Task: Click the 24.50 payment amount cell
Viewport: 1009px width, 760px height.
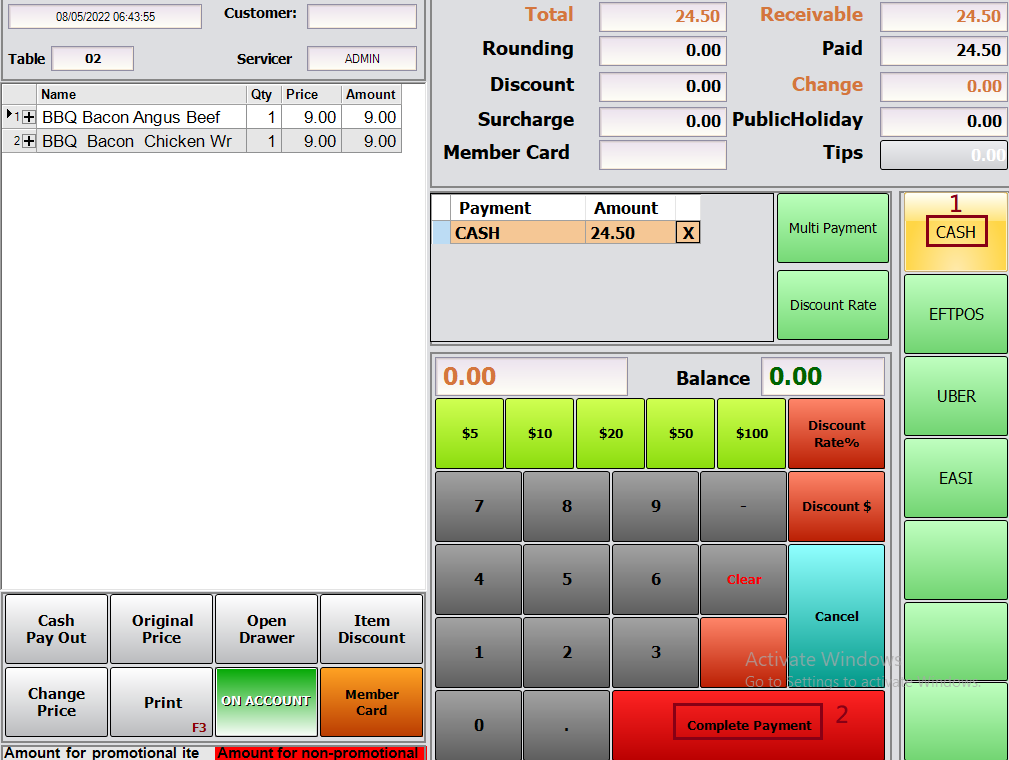Action: 630,232
